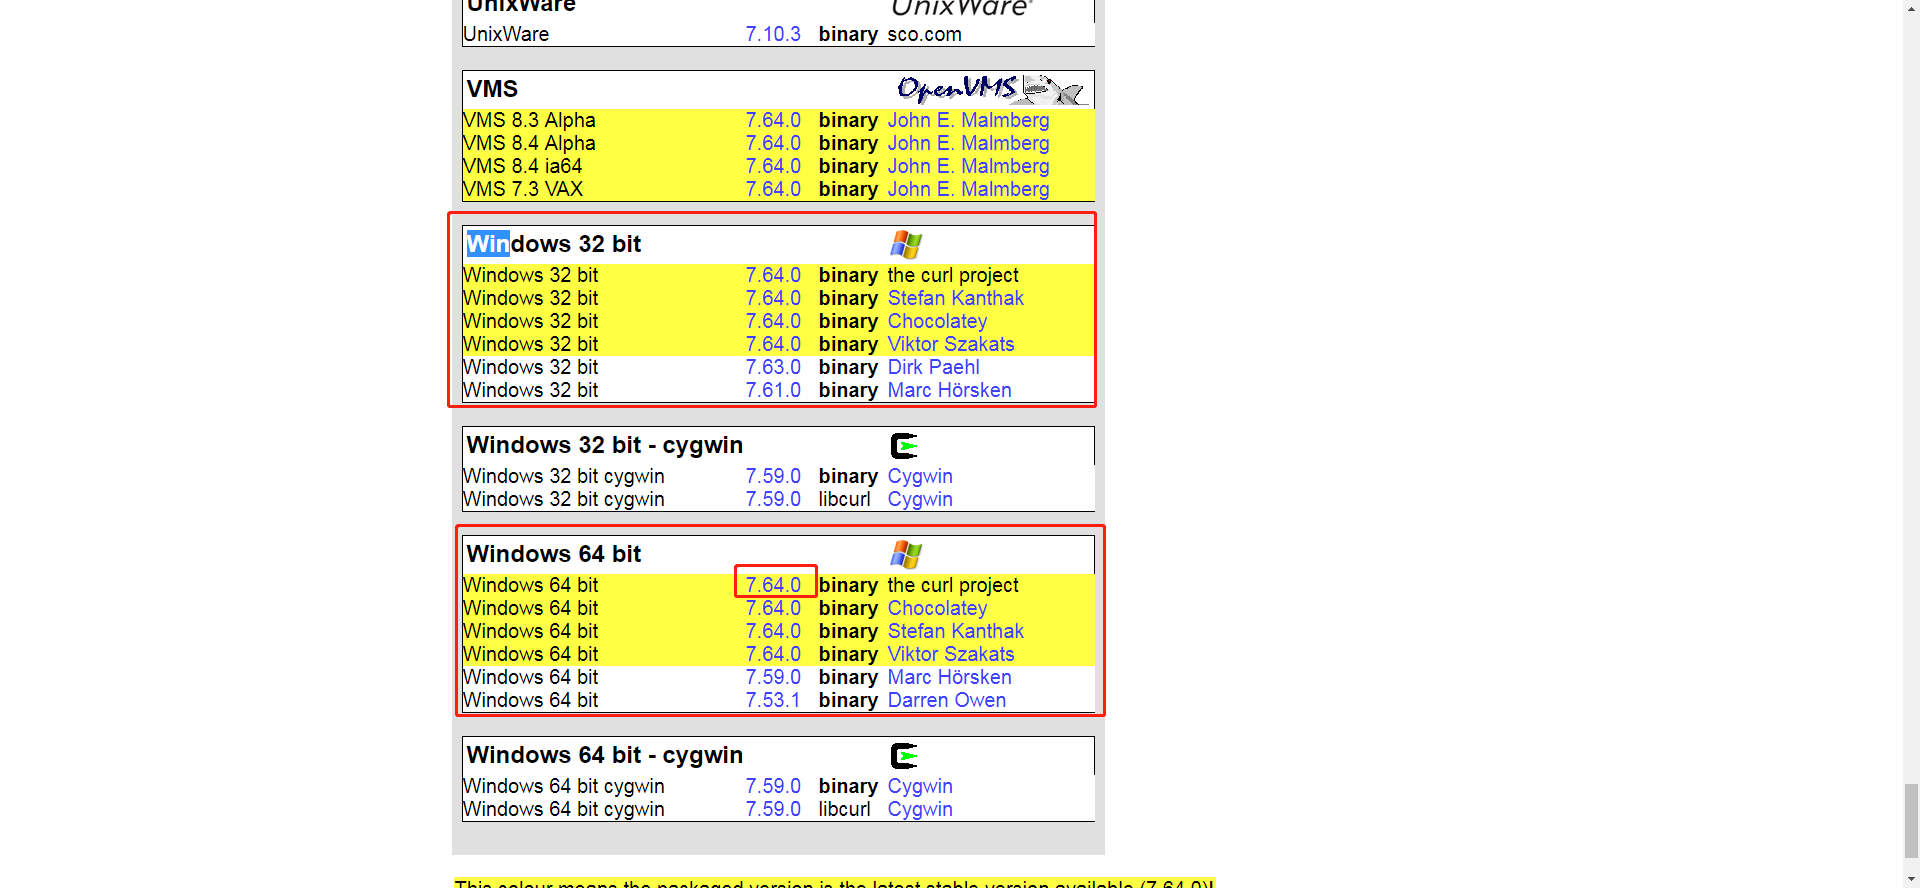The height and width of the screenshot is (888, 1920).
Task: Open the Marc Hörsken link under Windows 64 bit
Action: (x=949, y=677)
